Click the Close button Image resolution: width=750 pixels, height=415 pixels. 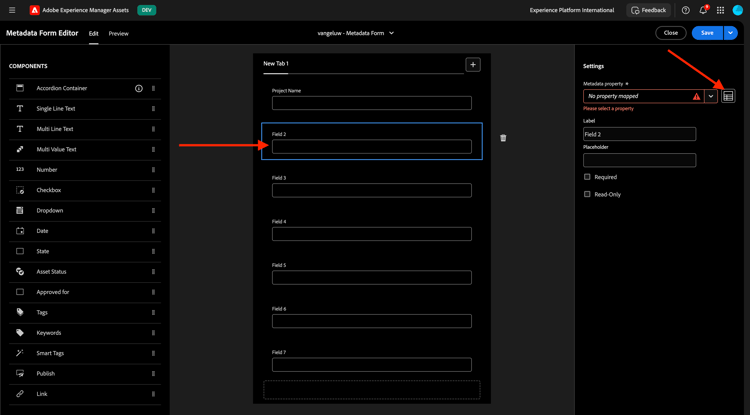click(671, 33)
